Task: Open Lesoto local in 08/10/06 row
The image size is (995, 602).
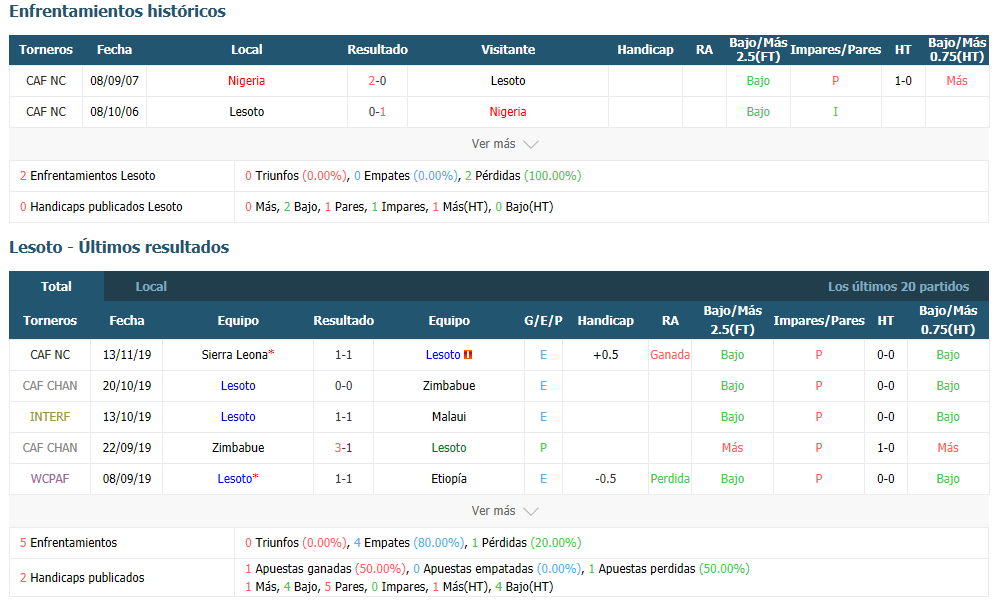Action: [x=246, y=112]
